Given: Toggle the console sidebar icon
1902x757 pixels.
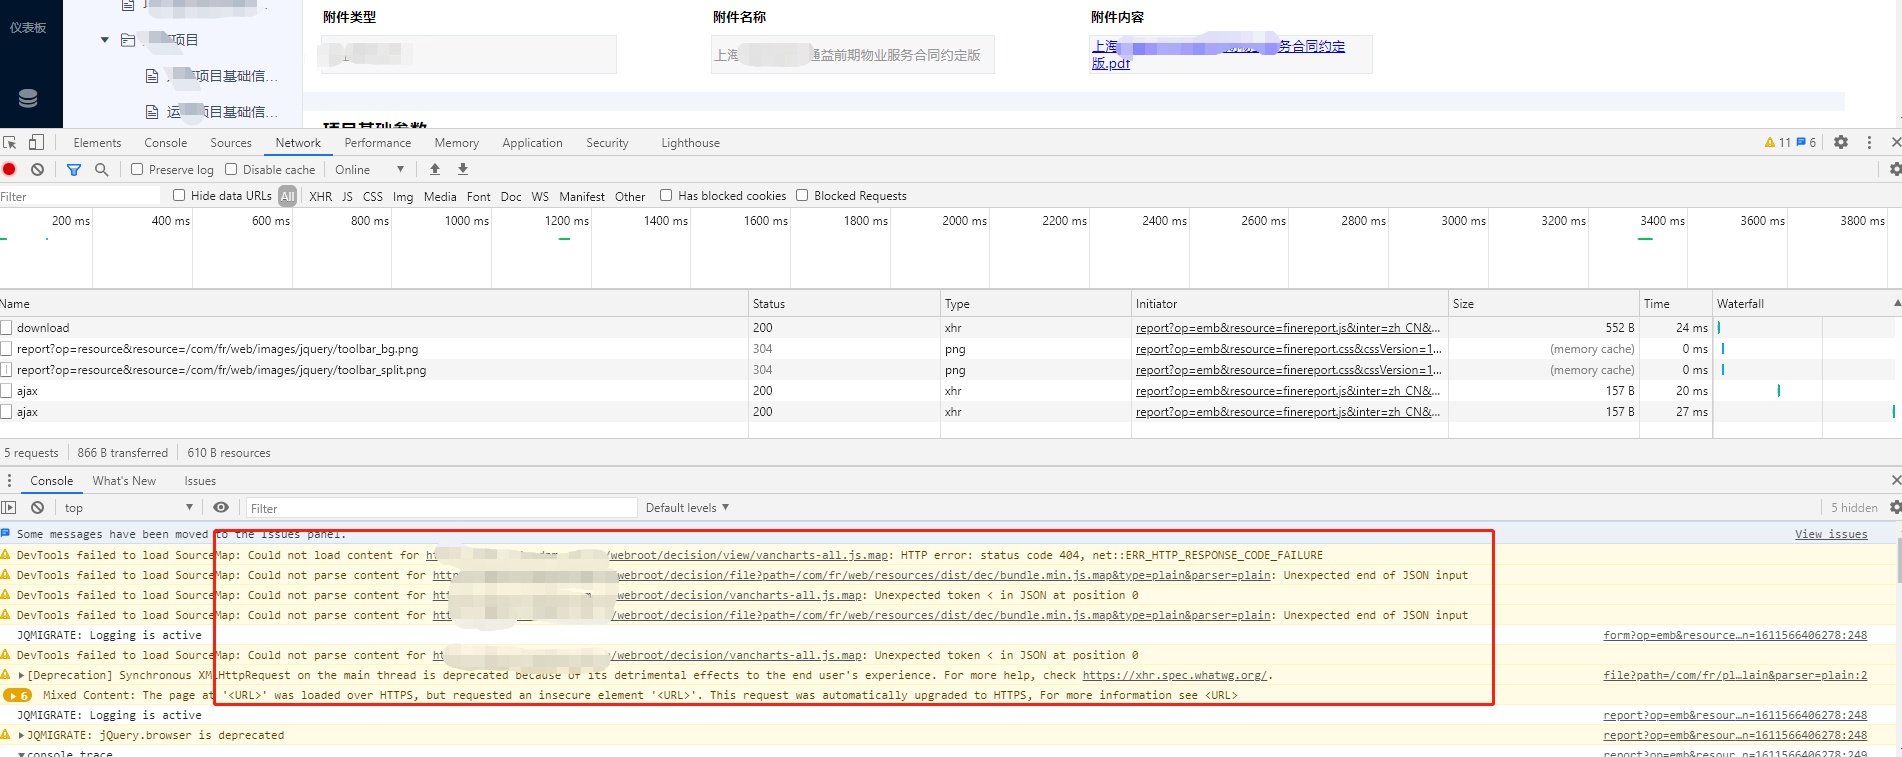Looking at the screenshot, I should (x=9, y=508).
